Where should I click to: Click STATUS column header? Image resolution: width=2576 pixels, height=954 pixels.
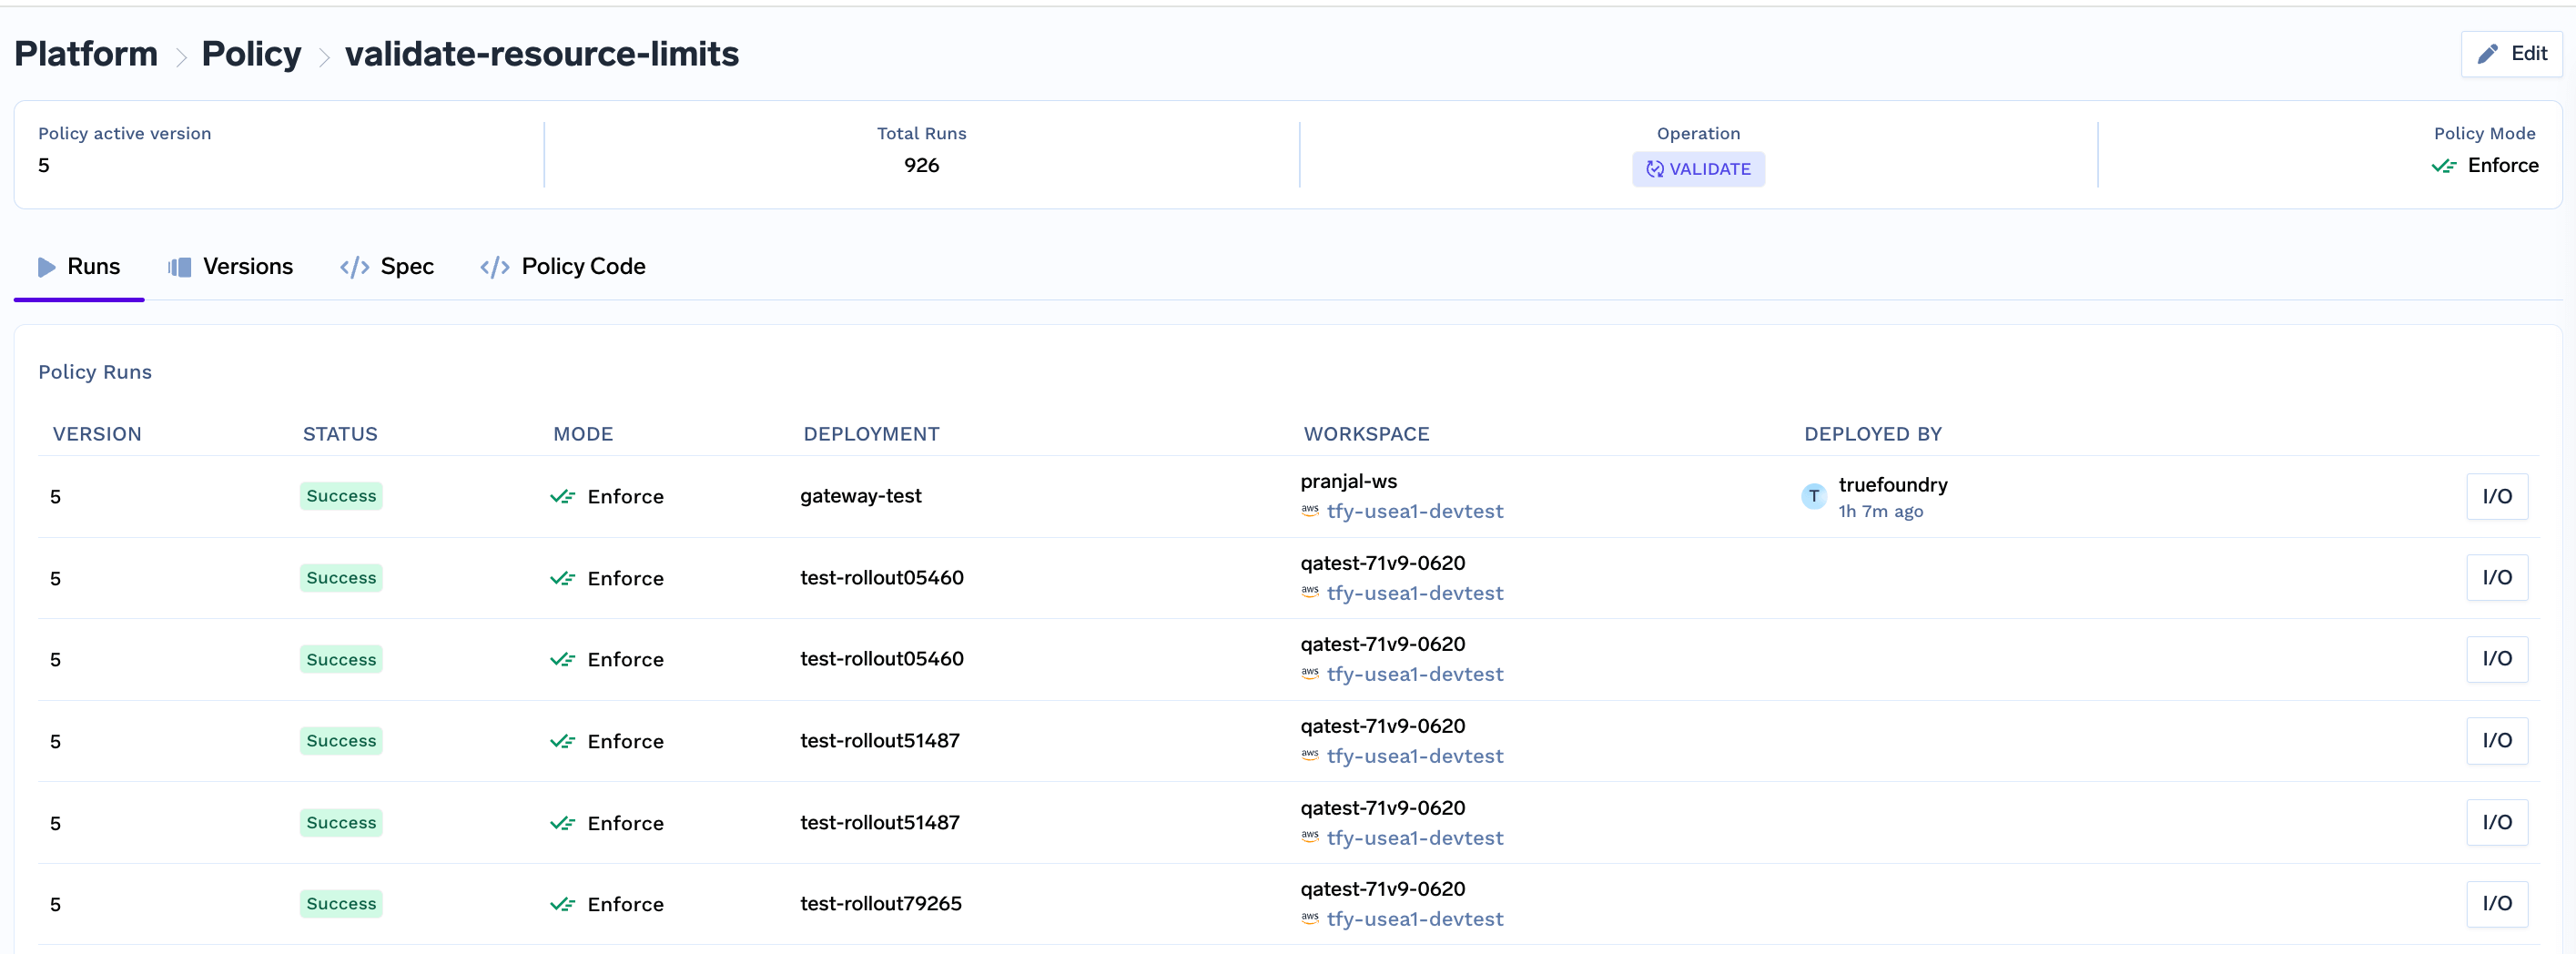(340, 434)
